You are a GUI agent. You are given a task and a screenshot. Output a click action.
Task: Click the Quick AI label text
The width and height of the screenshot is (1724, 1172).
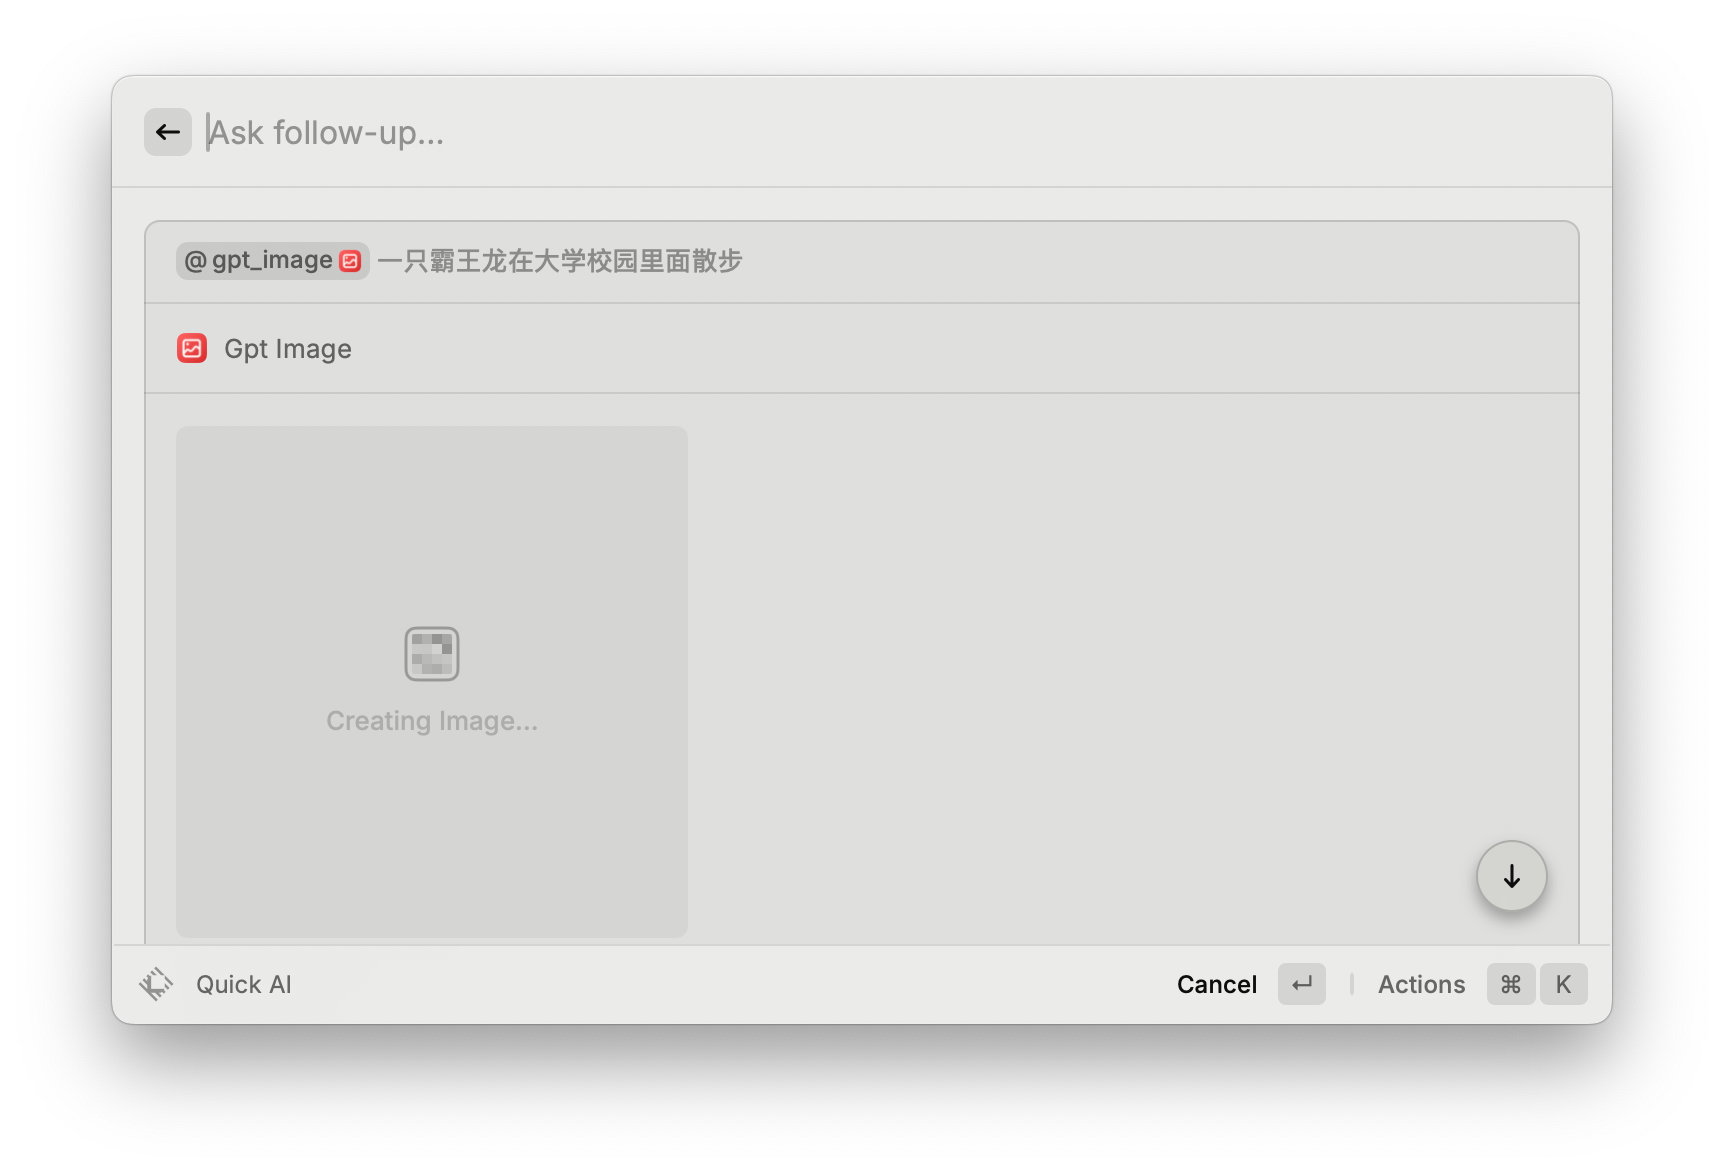coord(243,983)
